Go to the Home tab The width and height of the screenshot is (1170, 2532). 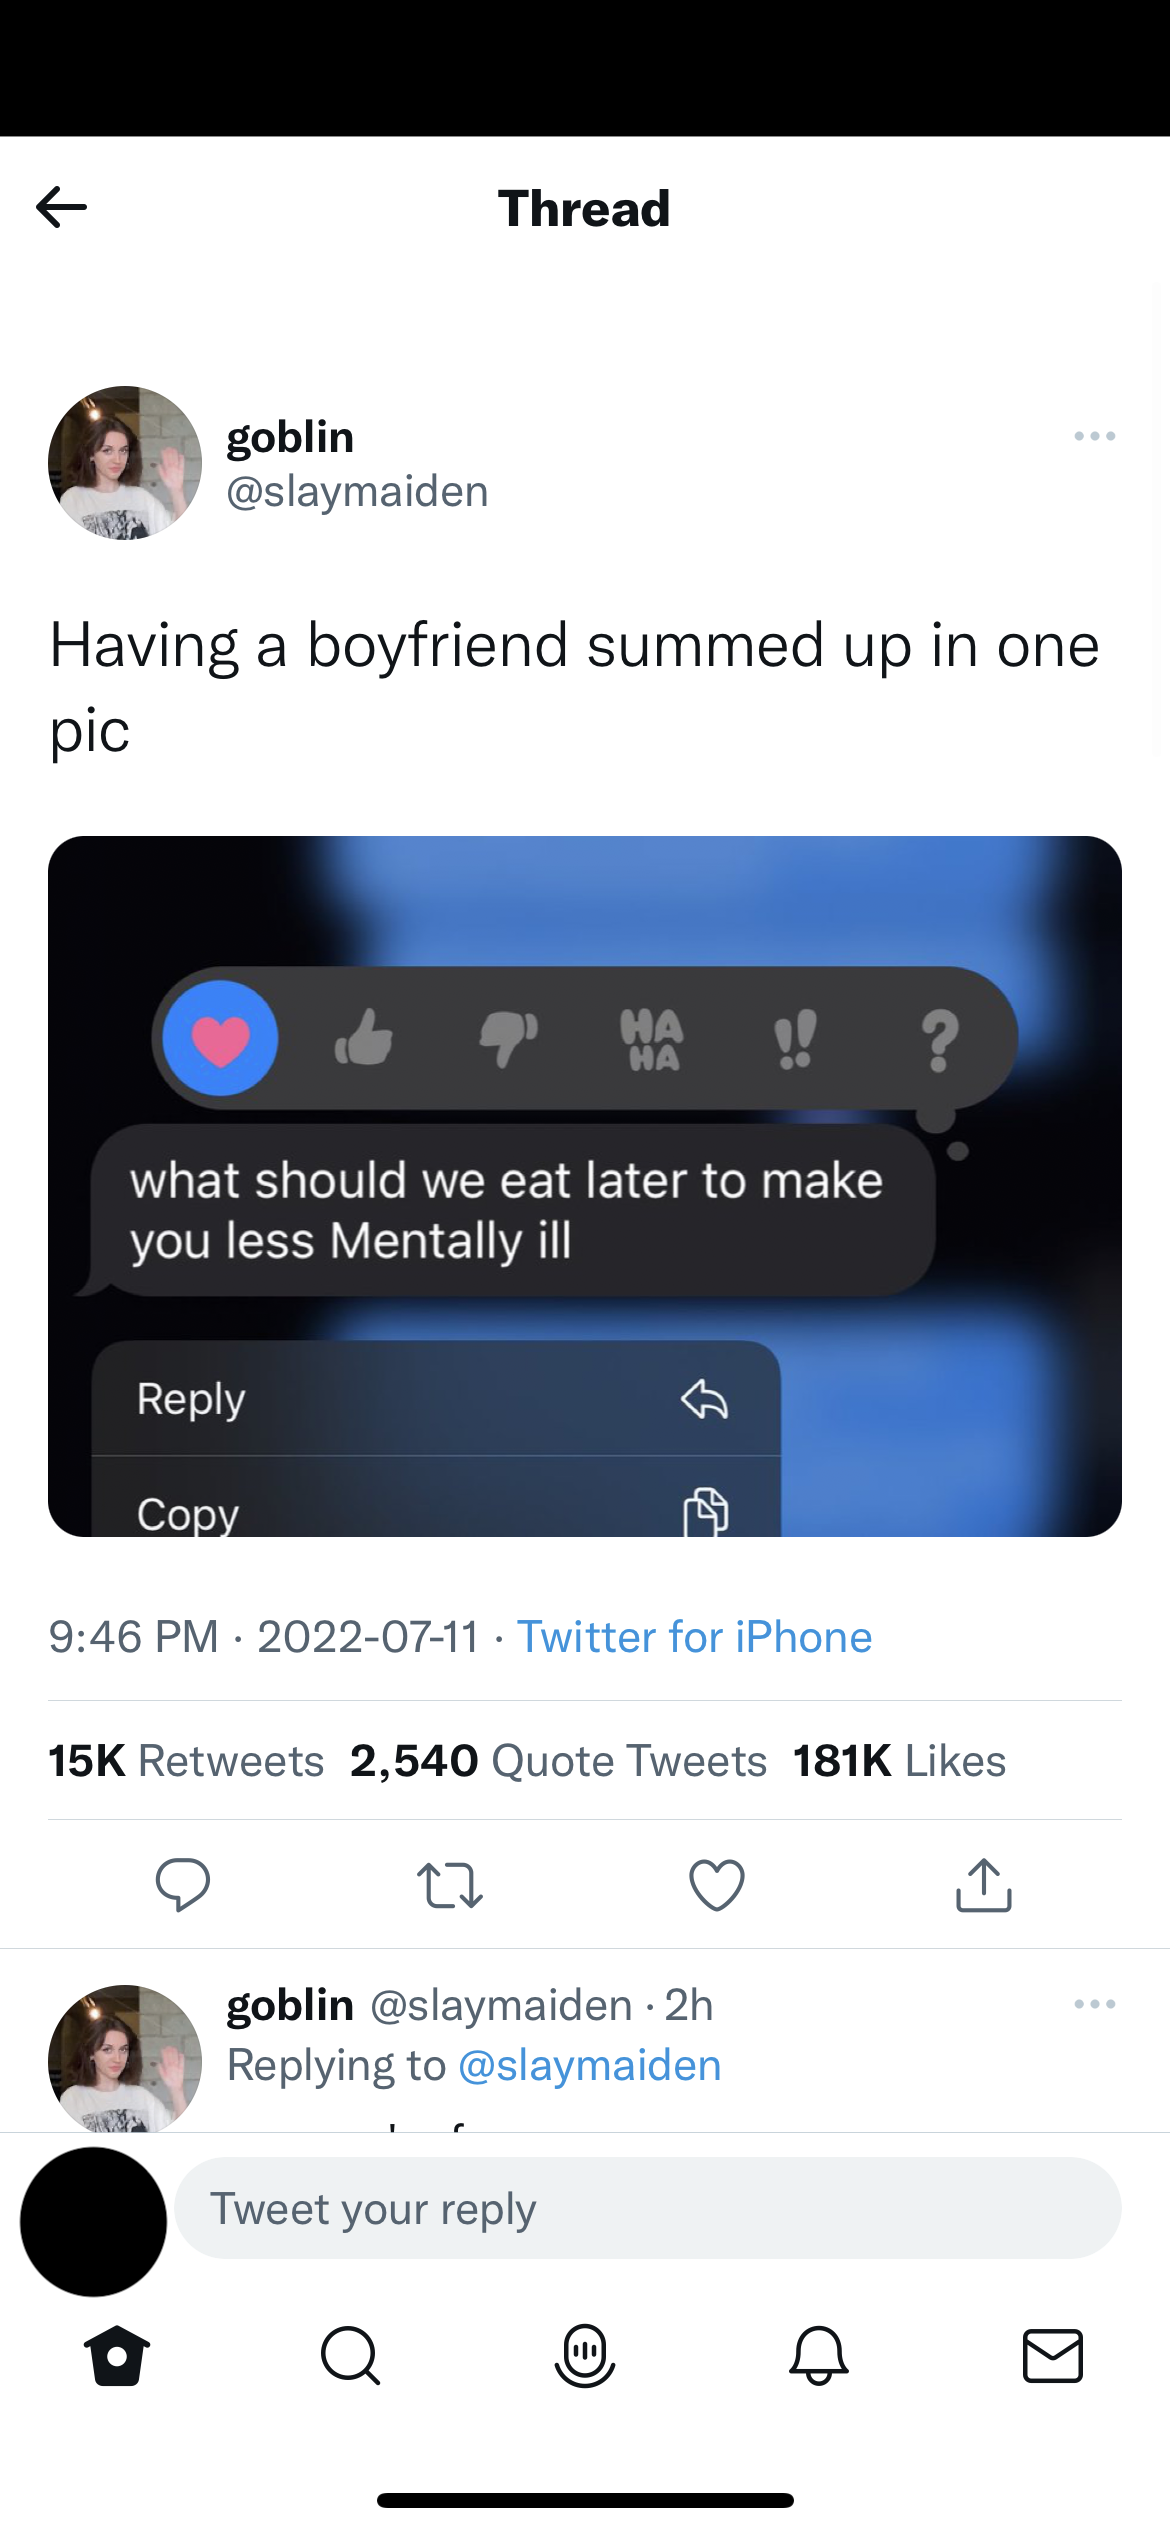[x=117, y=2356]
